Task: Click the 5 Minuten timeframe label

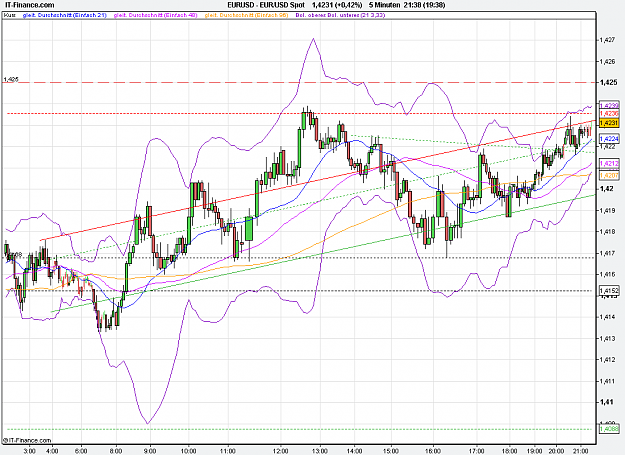Action: [x=384, y=5]
